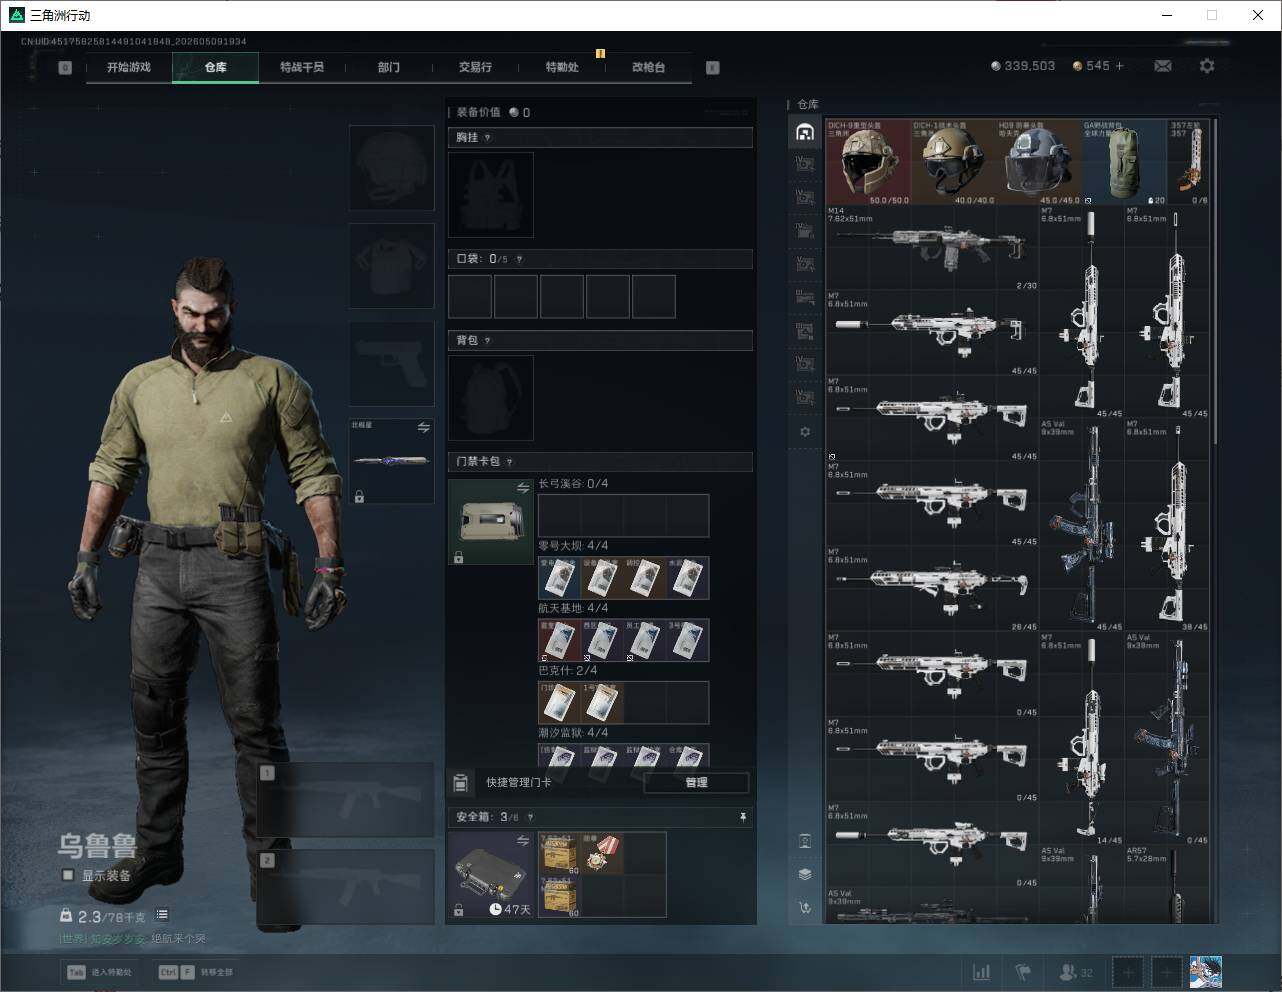Select primary weapon slot 2
Screen dimensions: 1282x992
(346, 888)
